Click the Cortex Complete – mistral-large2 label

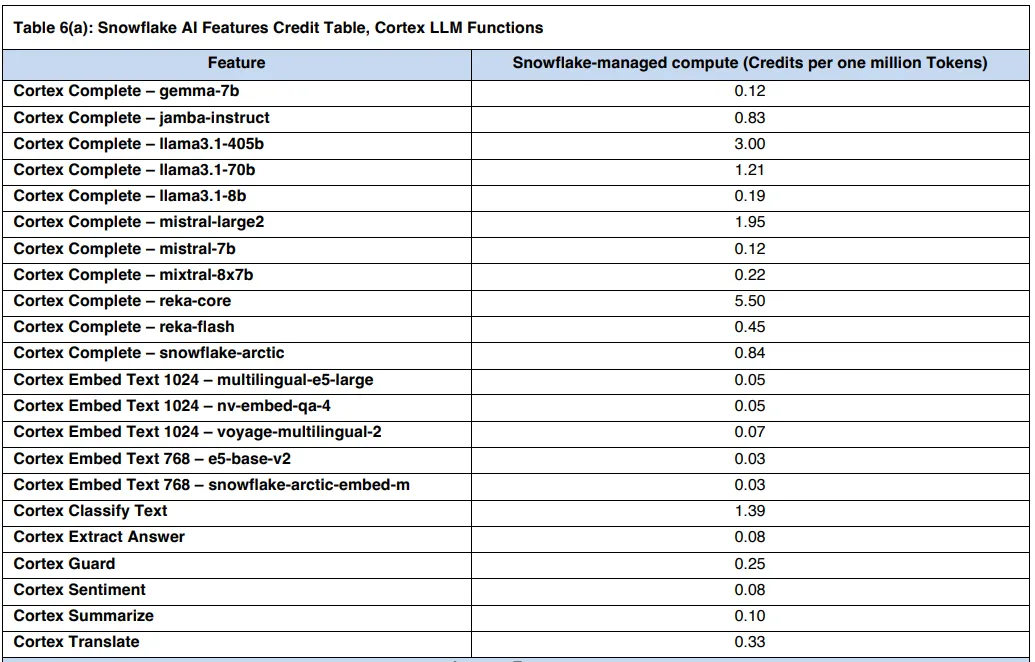click(139, 222)
